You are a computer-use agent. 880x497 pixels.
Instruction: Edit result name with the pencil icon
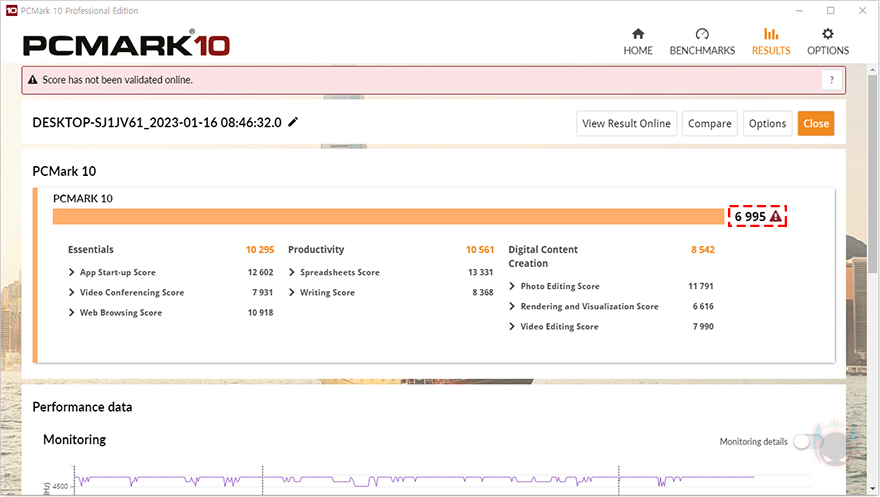293,122
